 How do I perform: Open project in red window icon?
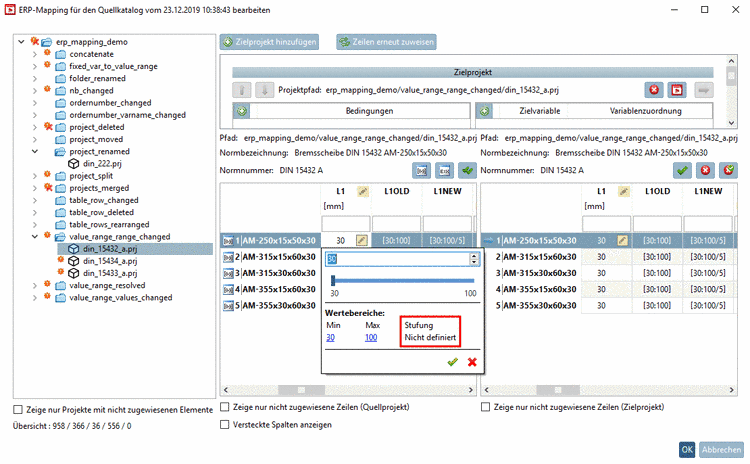677,90
